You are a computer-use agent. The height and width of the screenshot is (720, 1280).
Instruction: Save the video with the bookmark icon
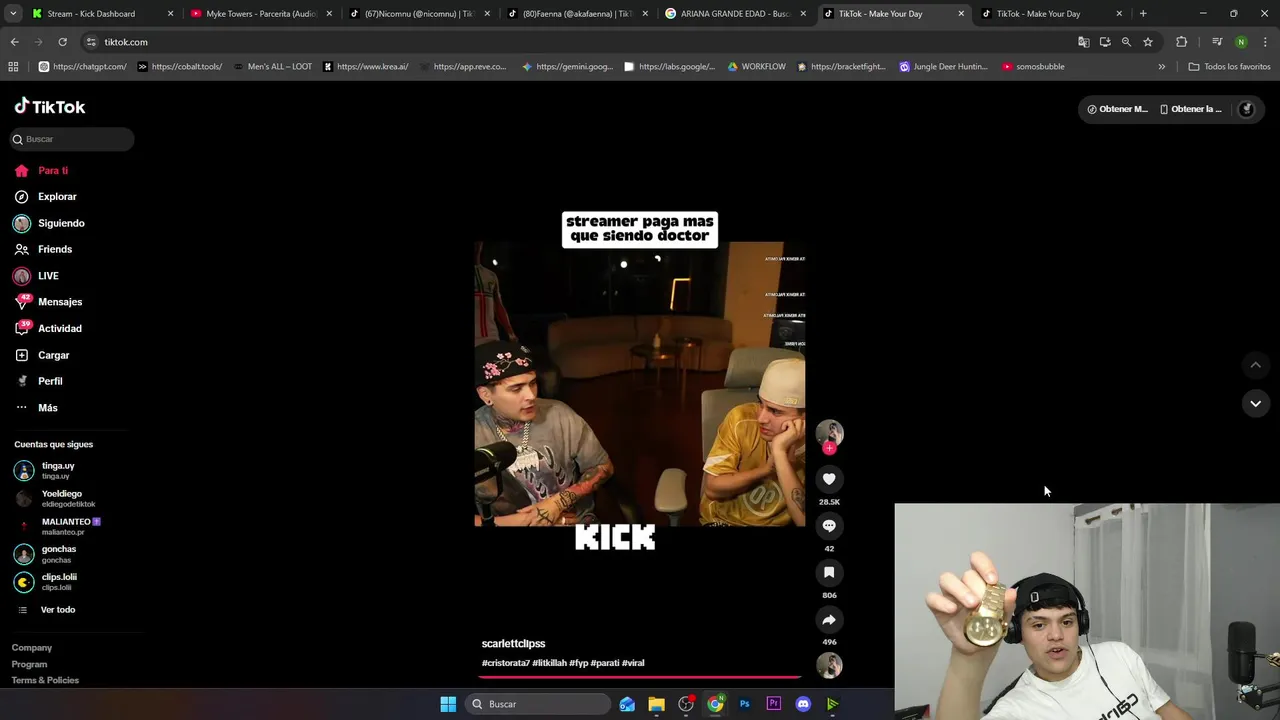point(829,572)
